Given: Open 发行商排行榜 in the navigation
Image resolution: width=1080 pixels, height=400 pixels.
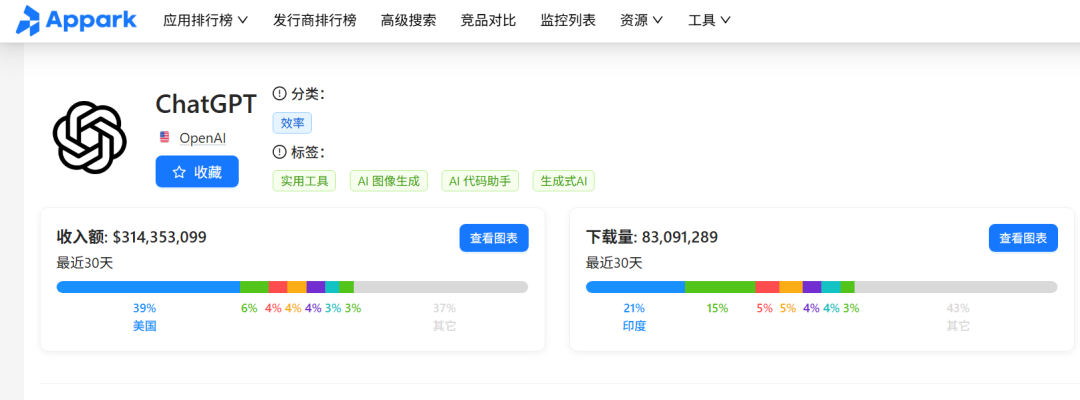Looking at the screenshot, I should click(315, 20).
